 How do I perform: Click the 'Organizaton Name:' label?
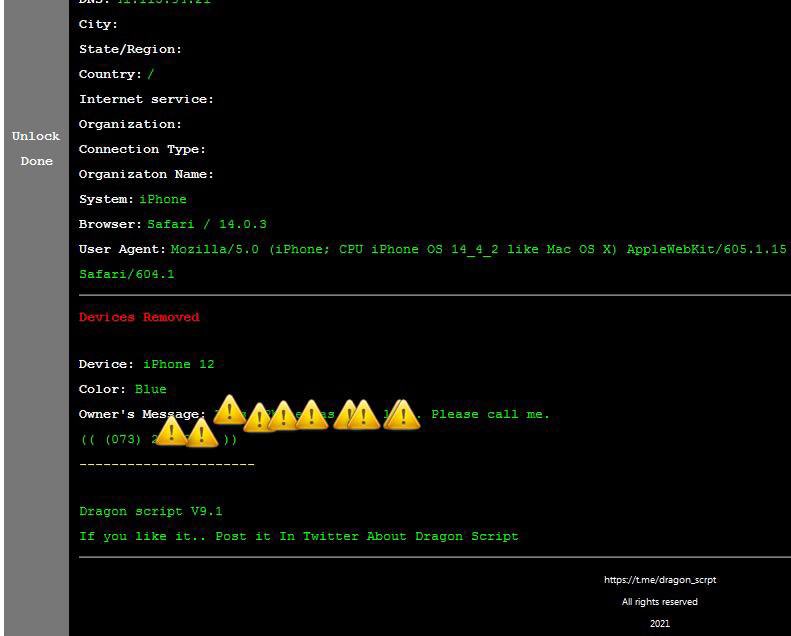(x=146, y=175)
